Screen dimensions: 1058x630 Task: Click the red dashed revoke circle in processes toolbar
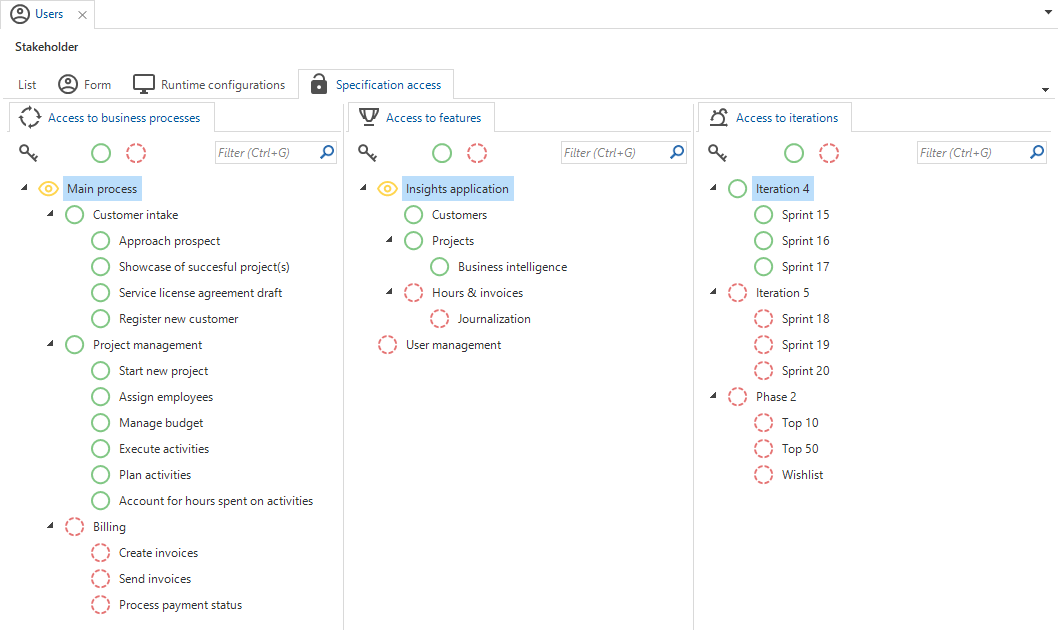[136, 153]
